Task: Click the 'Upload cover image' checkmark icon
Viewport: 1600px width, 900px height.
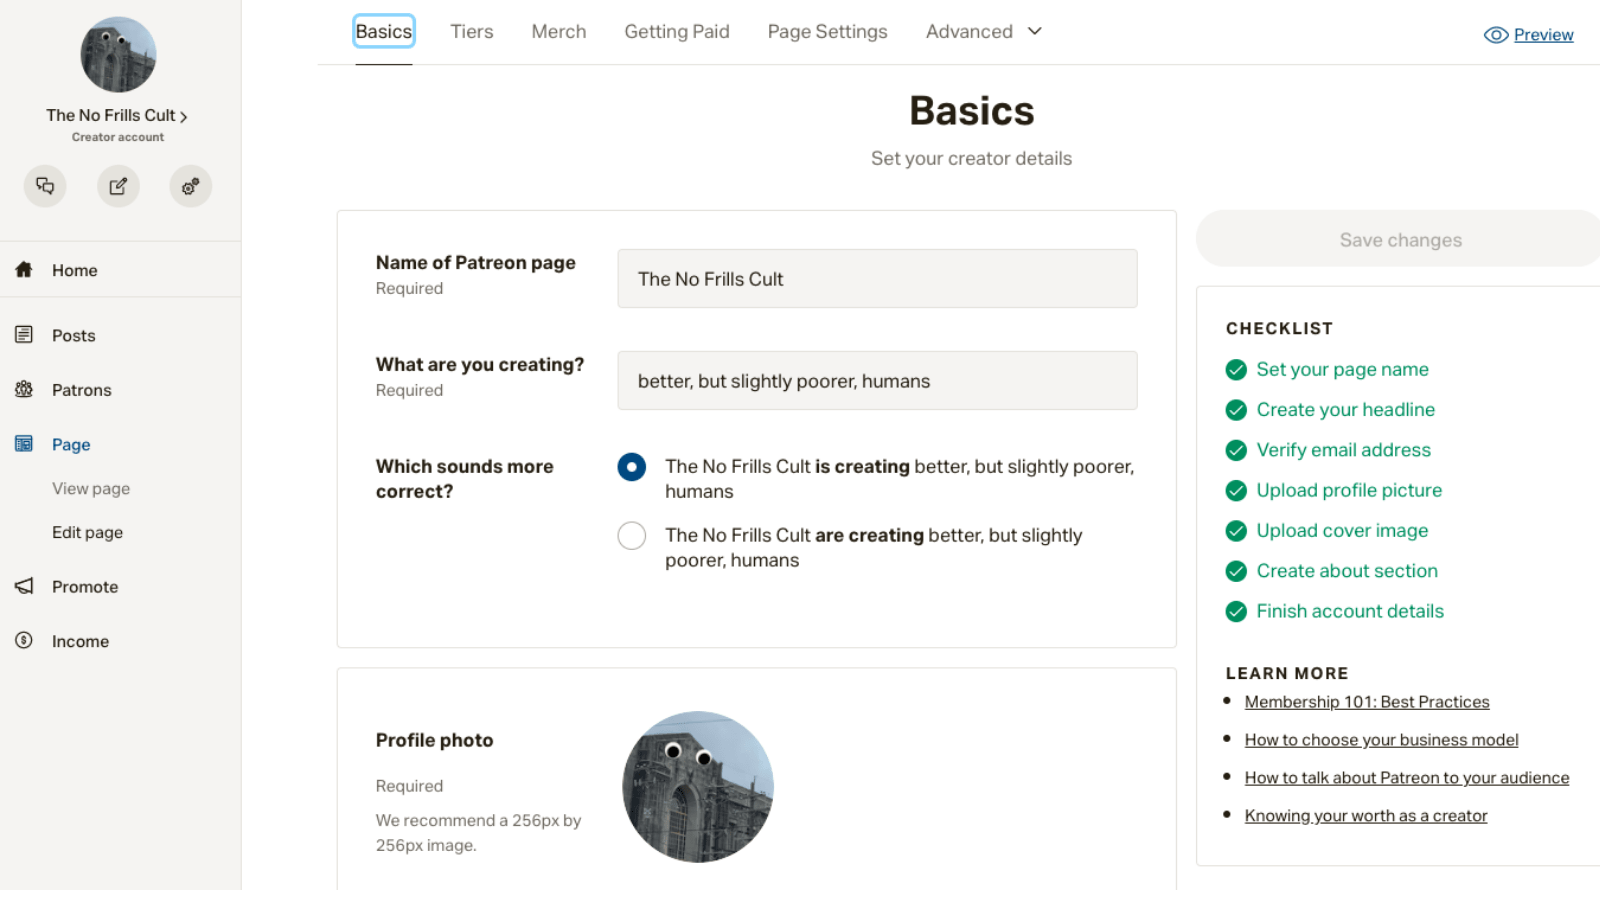Action: tap(1236, 531)
